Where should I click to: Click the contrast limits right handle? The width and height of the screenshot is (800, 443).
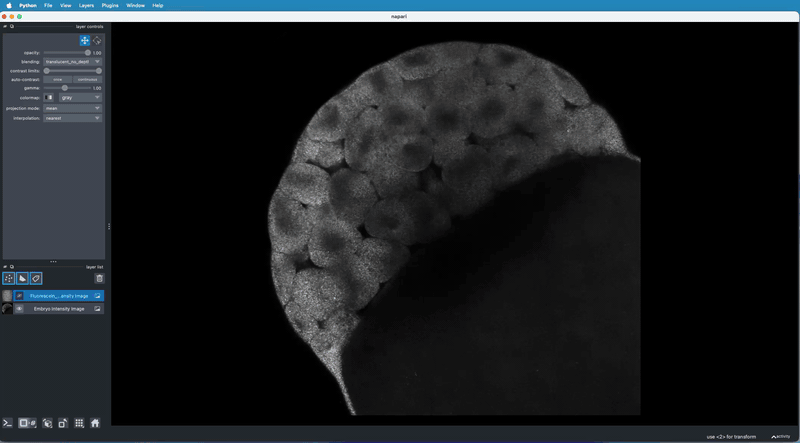[98, 71]
